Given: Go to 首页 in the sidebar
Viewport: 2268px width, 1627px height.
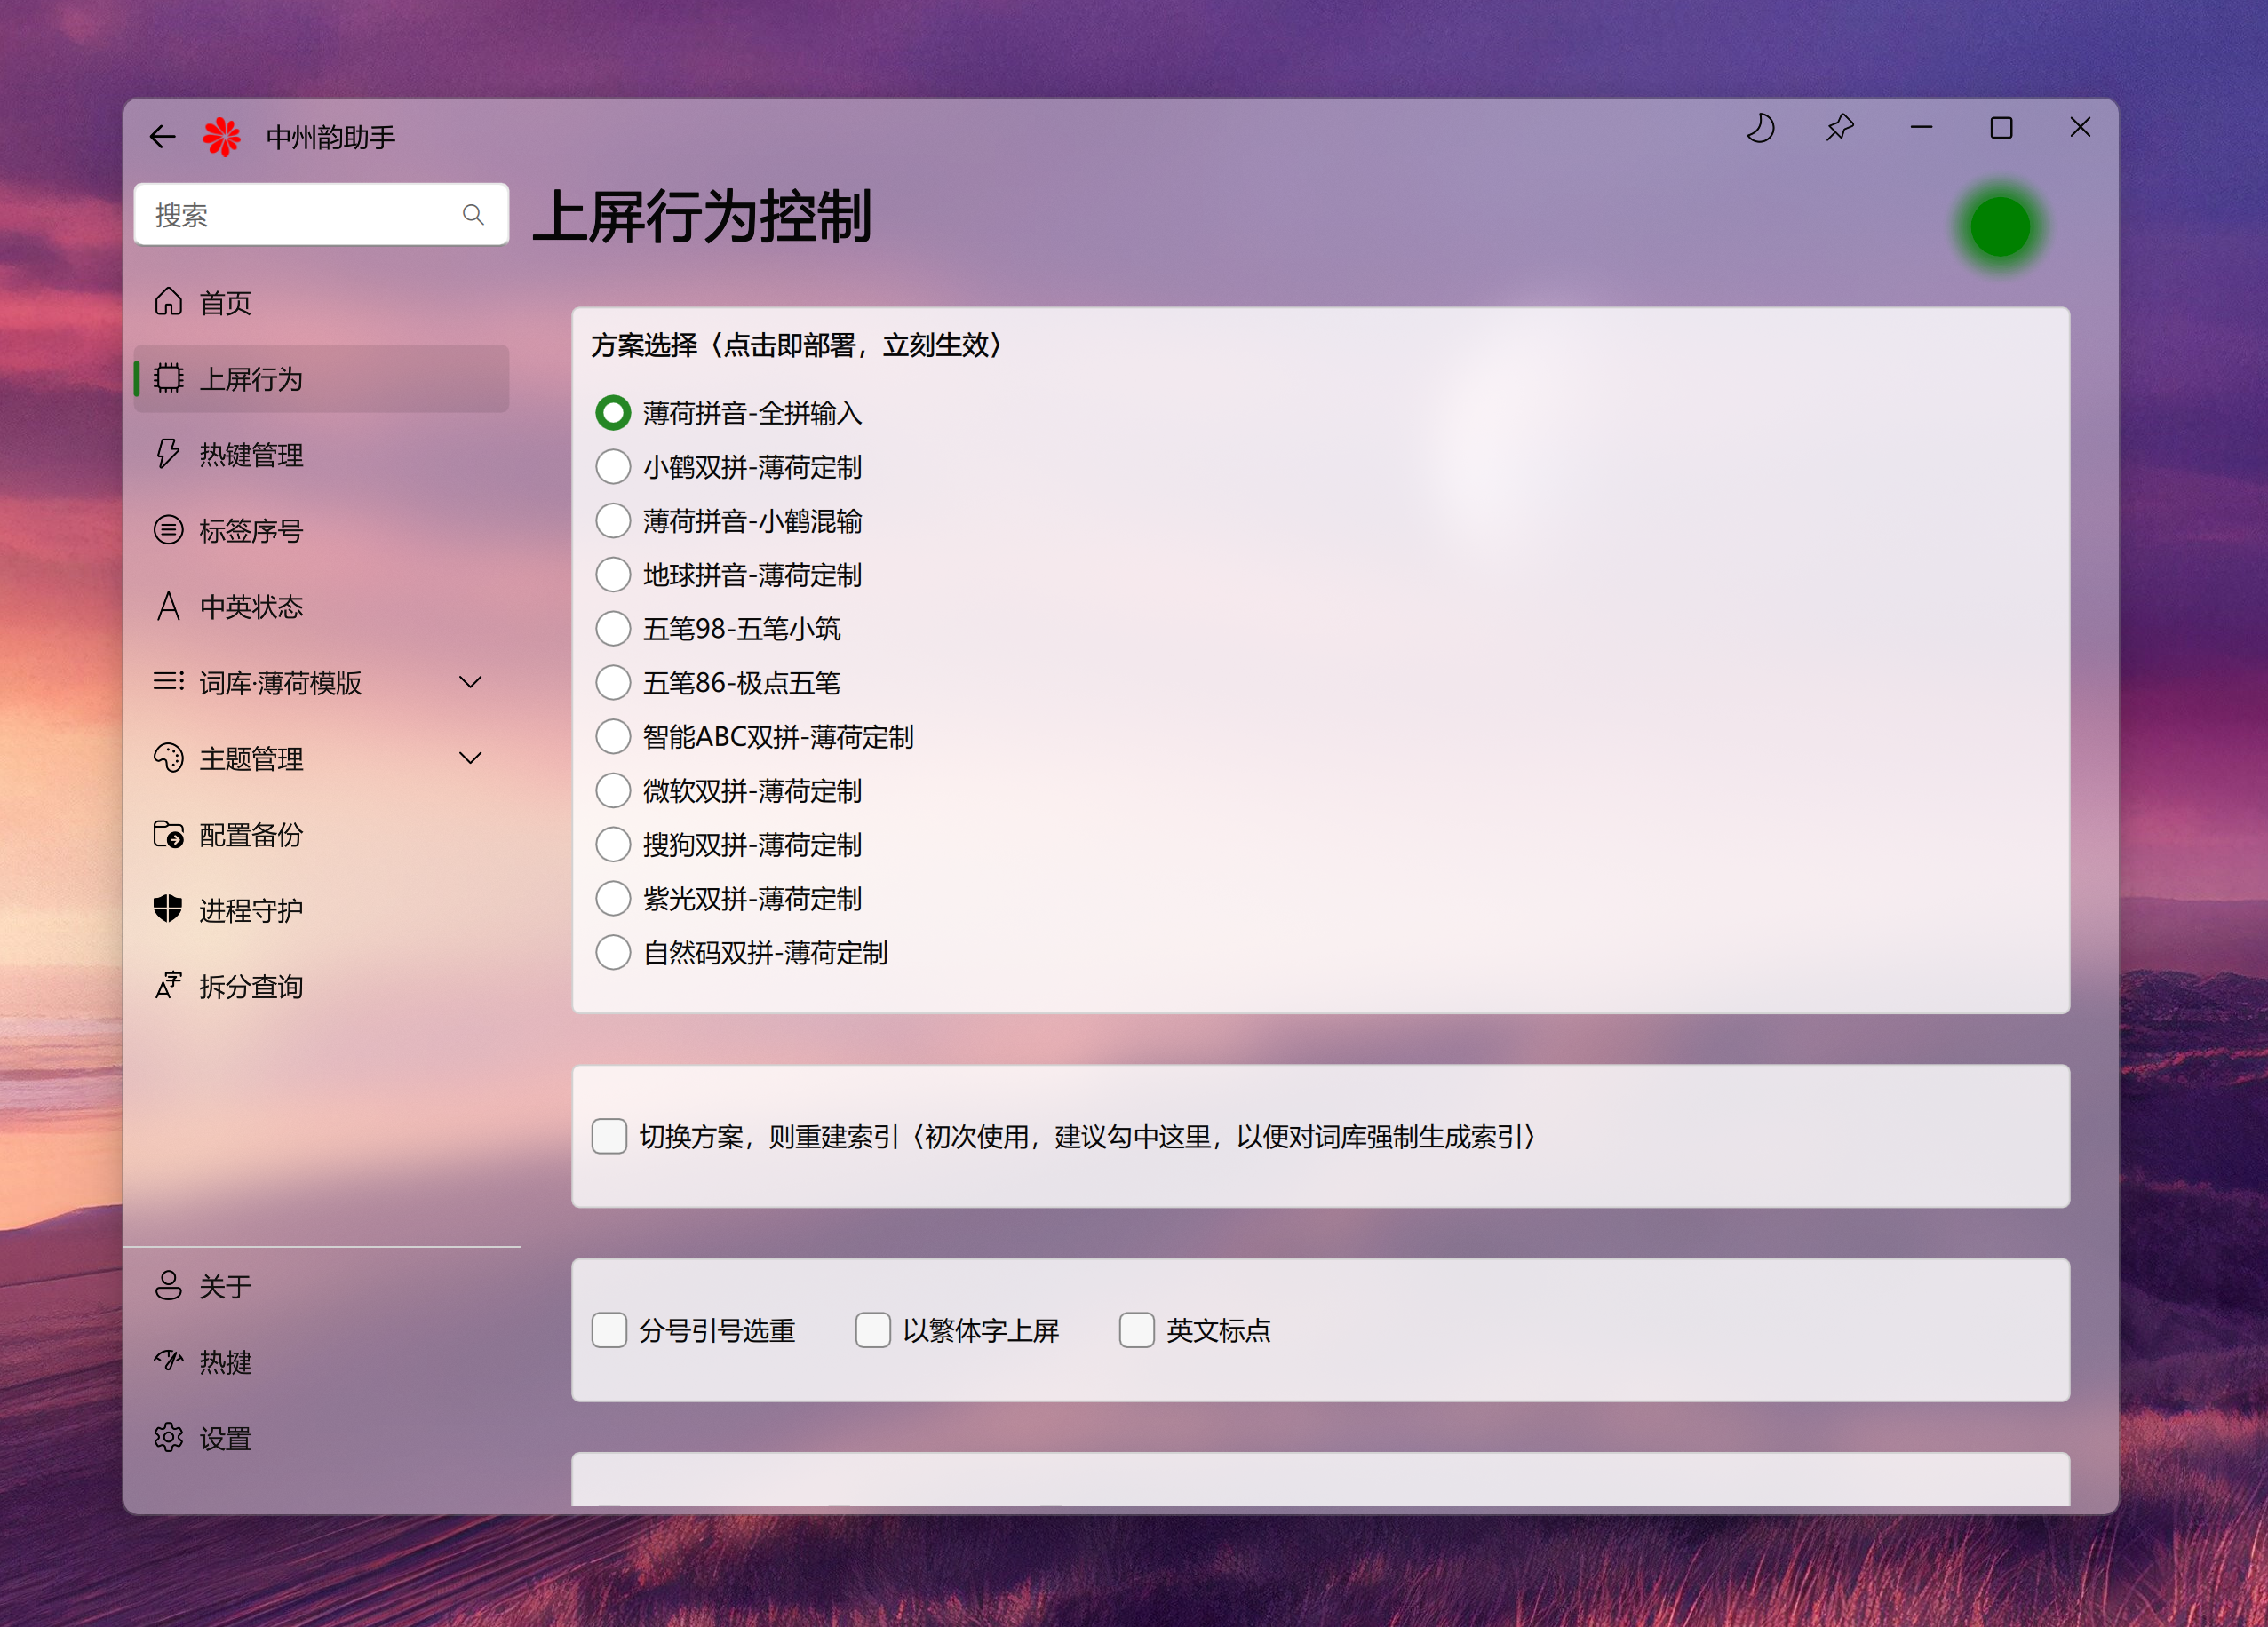Looking at the screenshot, I should [x=225, y=303].
